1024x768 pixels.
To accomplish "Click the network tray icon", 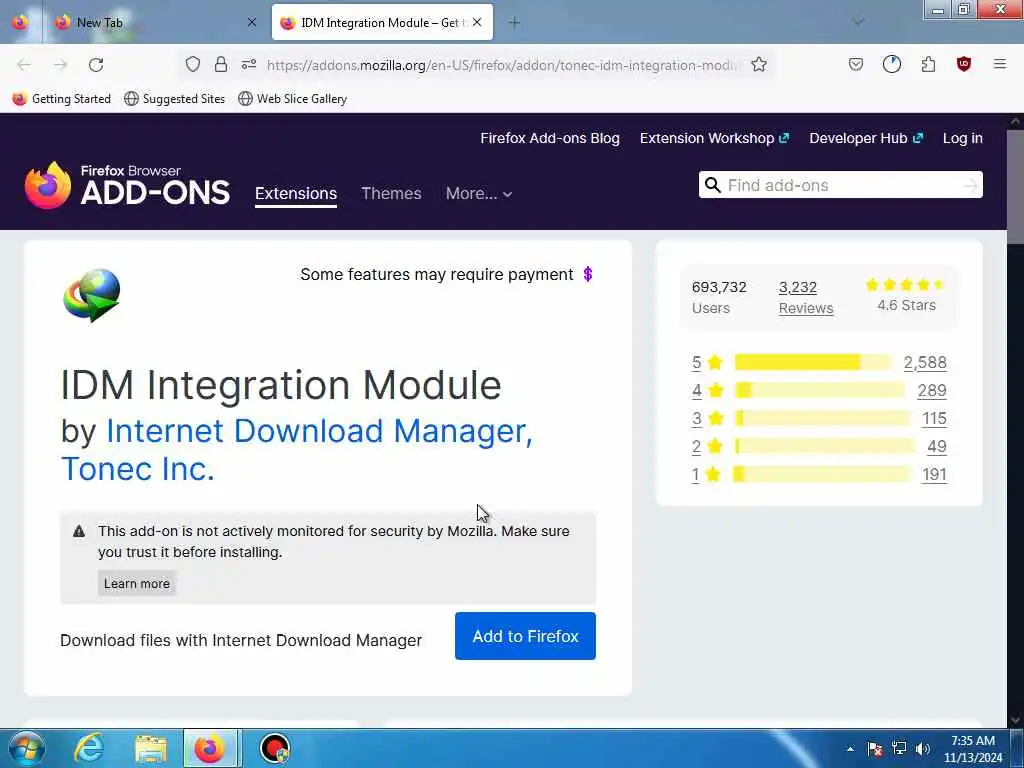I will pos(899,749).
